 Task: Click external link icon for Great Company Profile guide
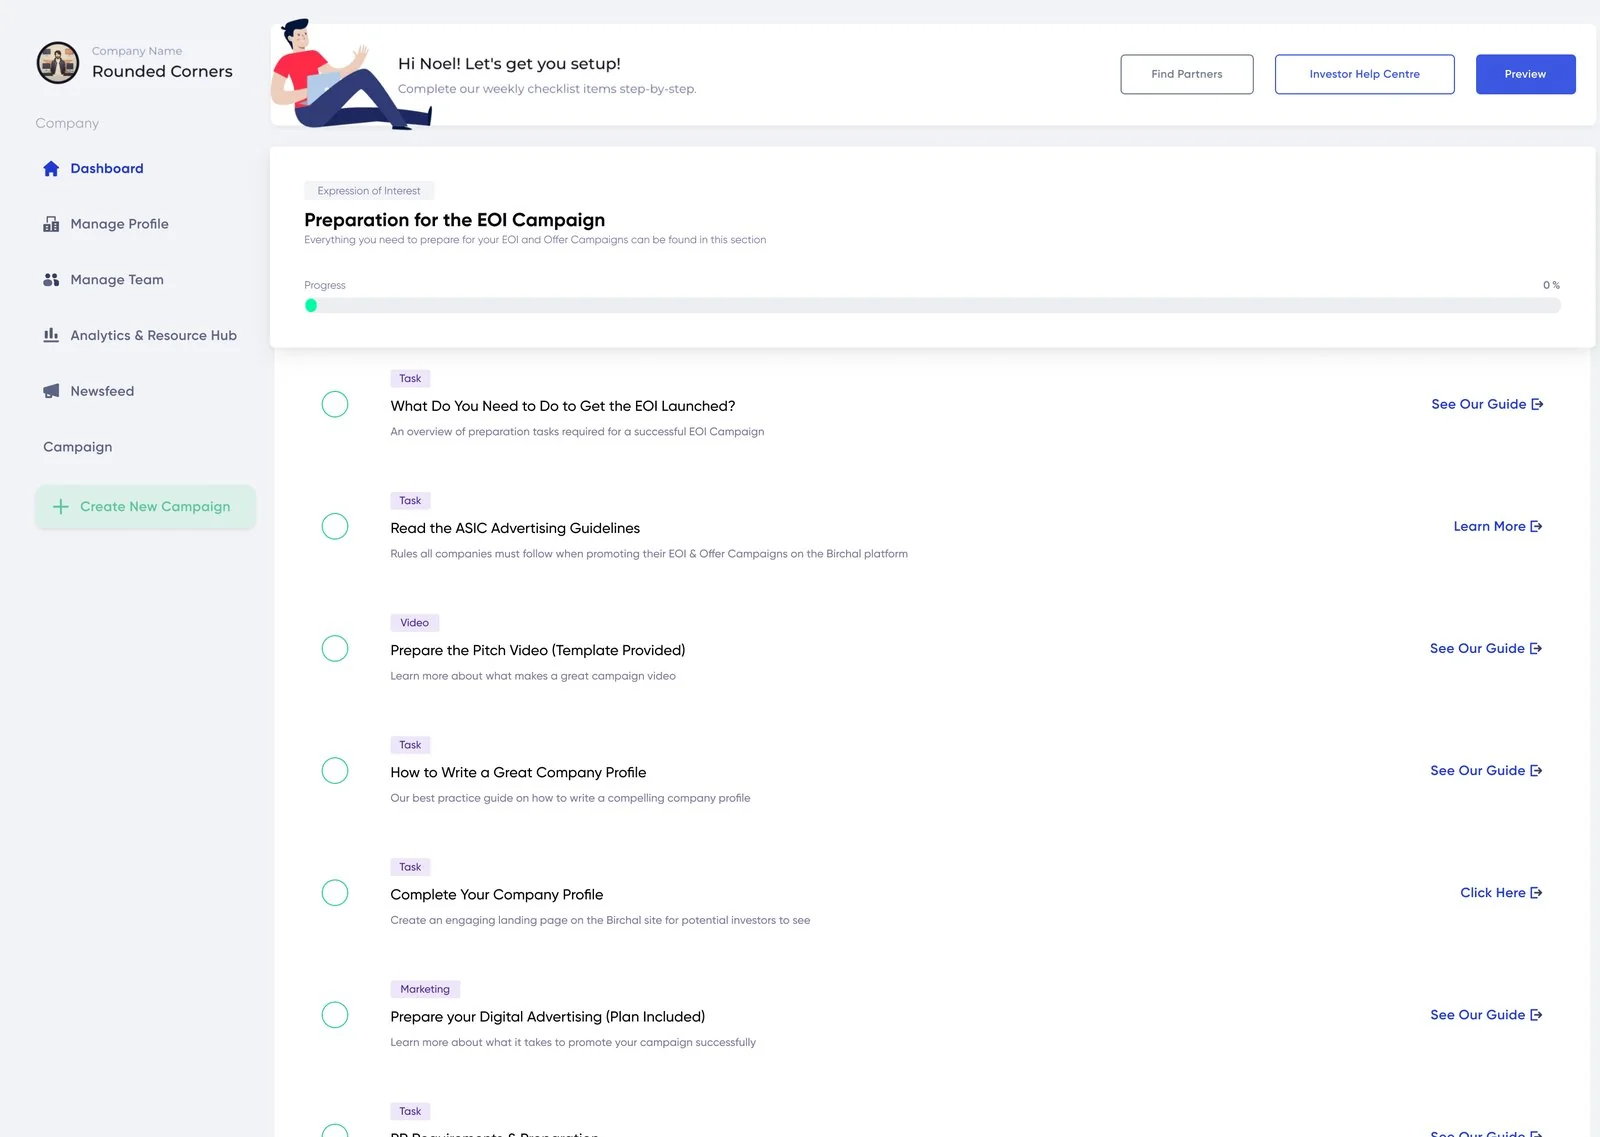click(x=1536, y=770)
